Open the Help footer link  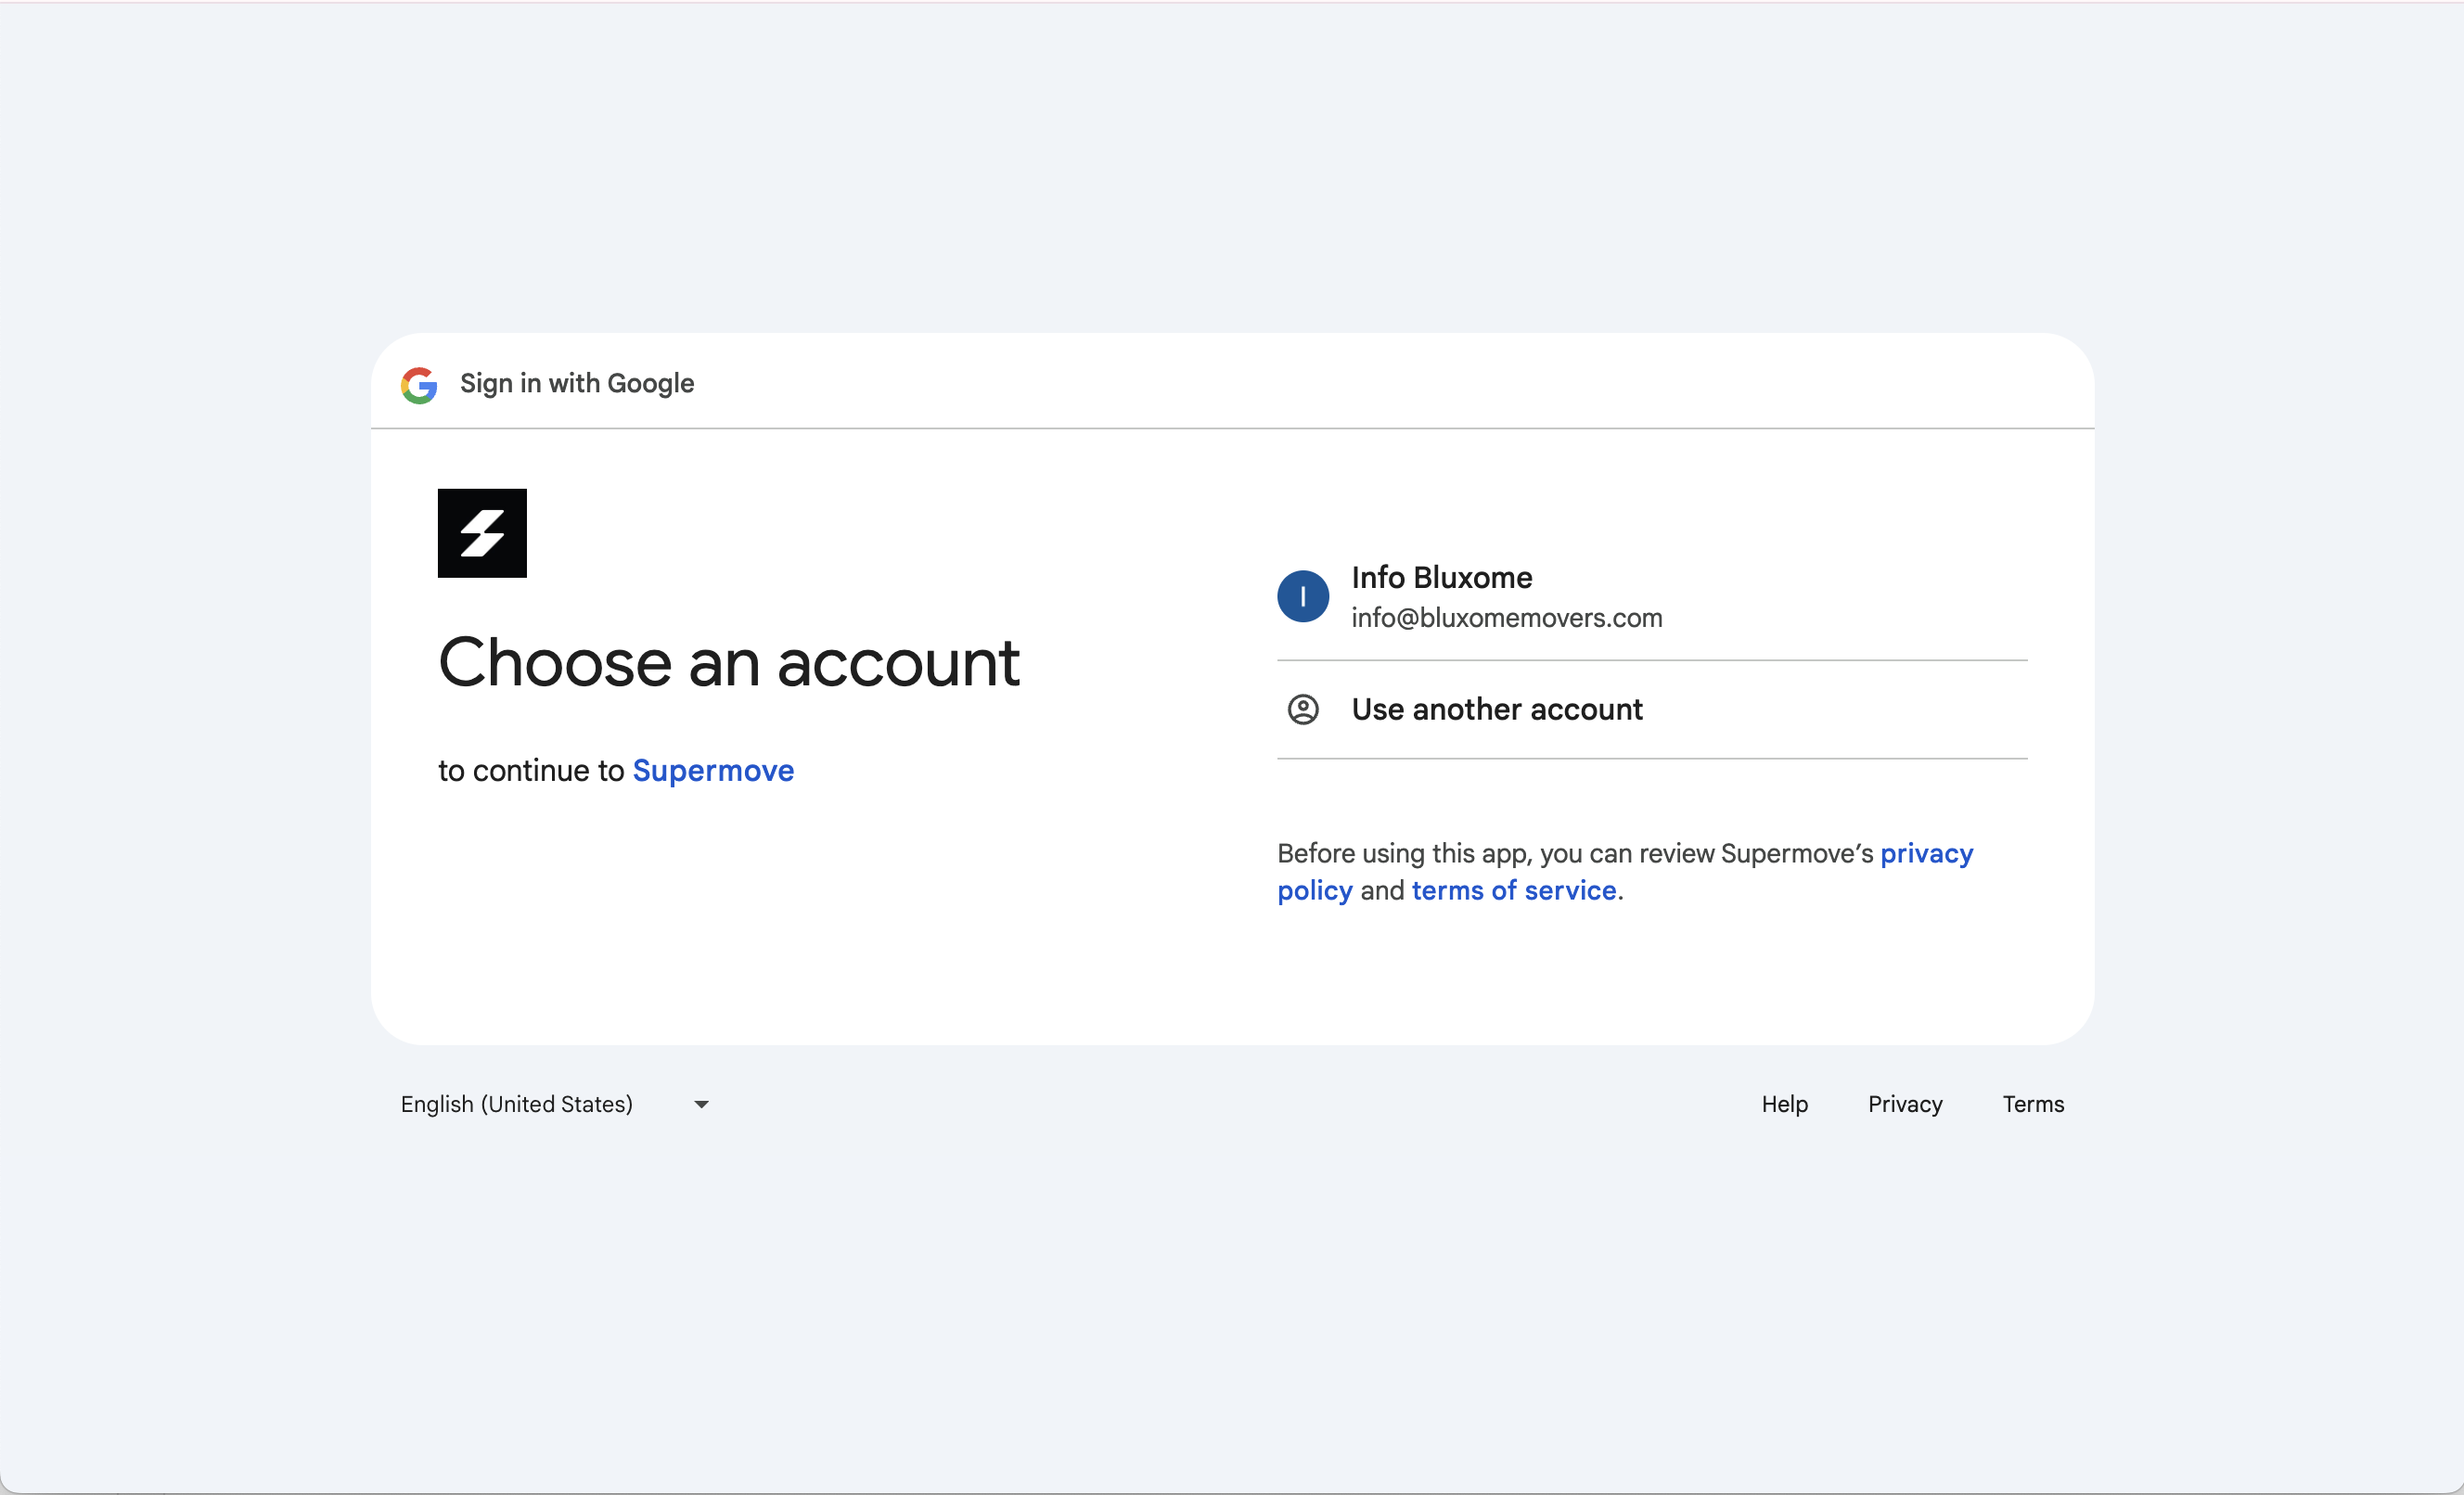coord(1785,1104)
